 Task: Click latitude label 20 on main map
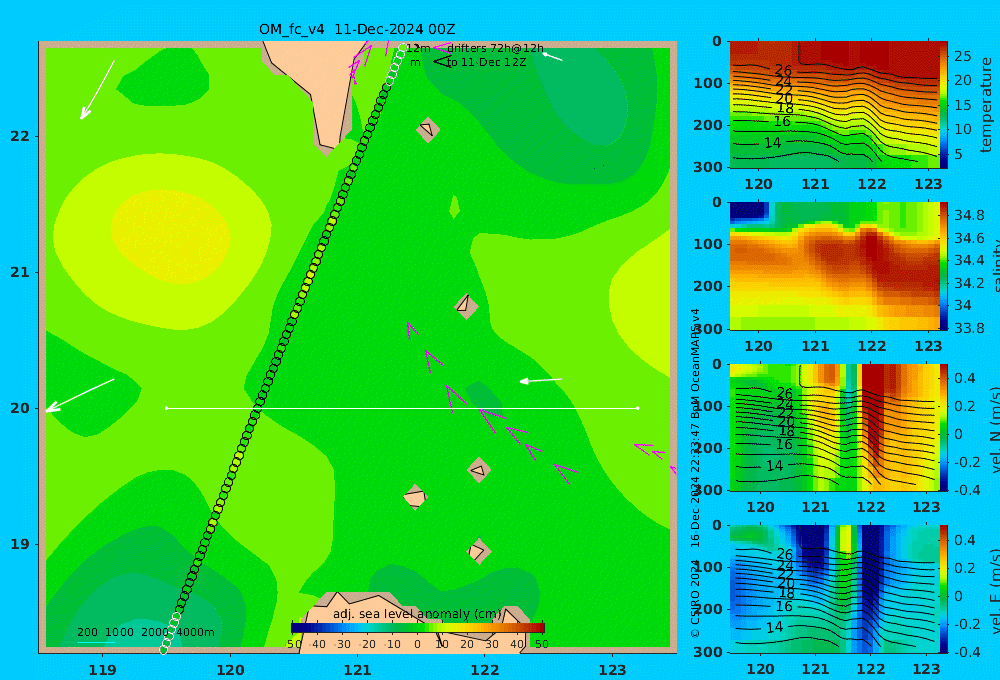20,408
